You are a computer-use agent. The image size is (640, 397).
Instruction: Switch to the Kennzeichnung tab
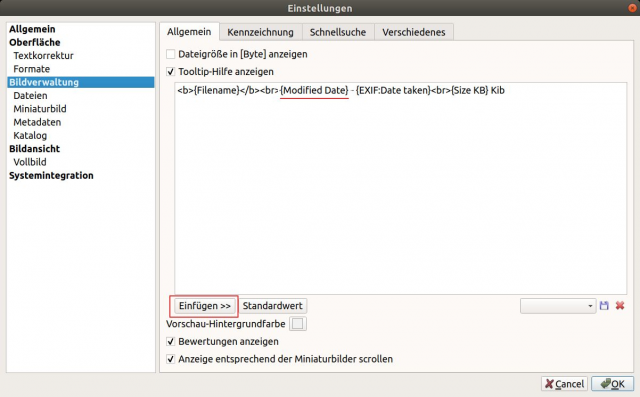(260, 32)
